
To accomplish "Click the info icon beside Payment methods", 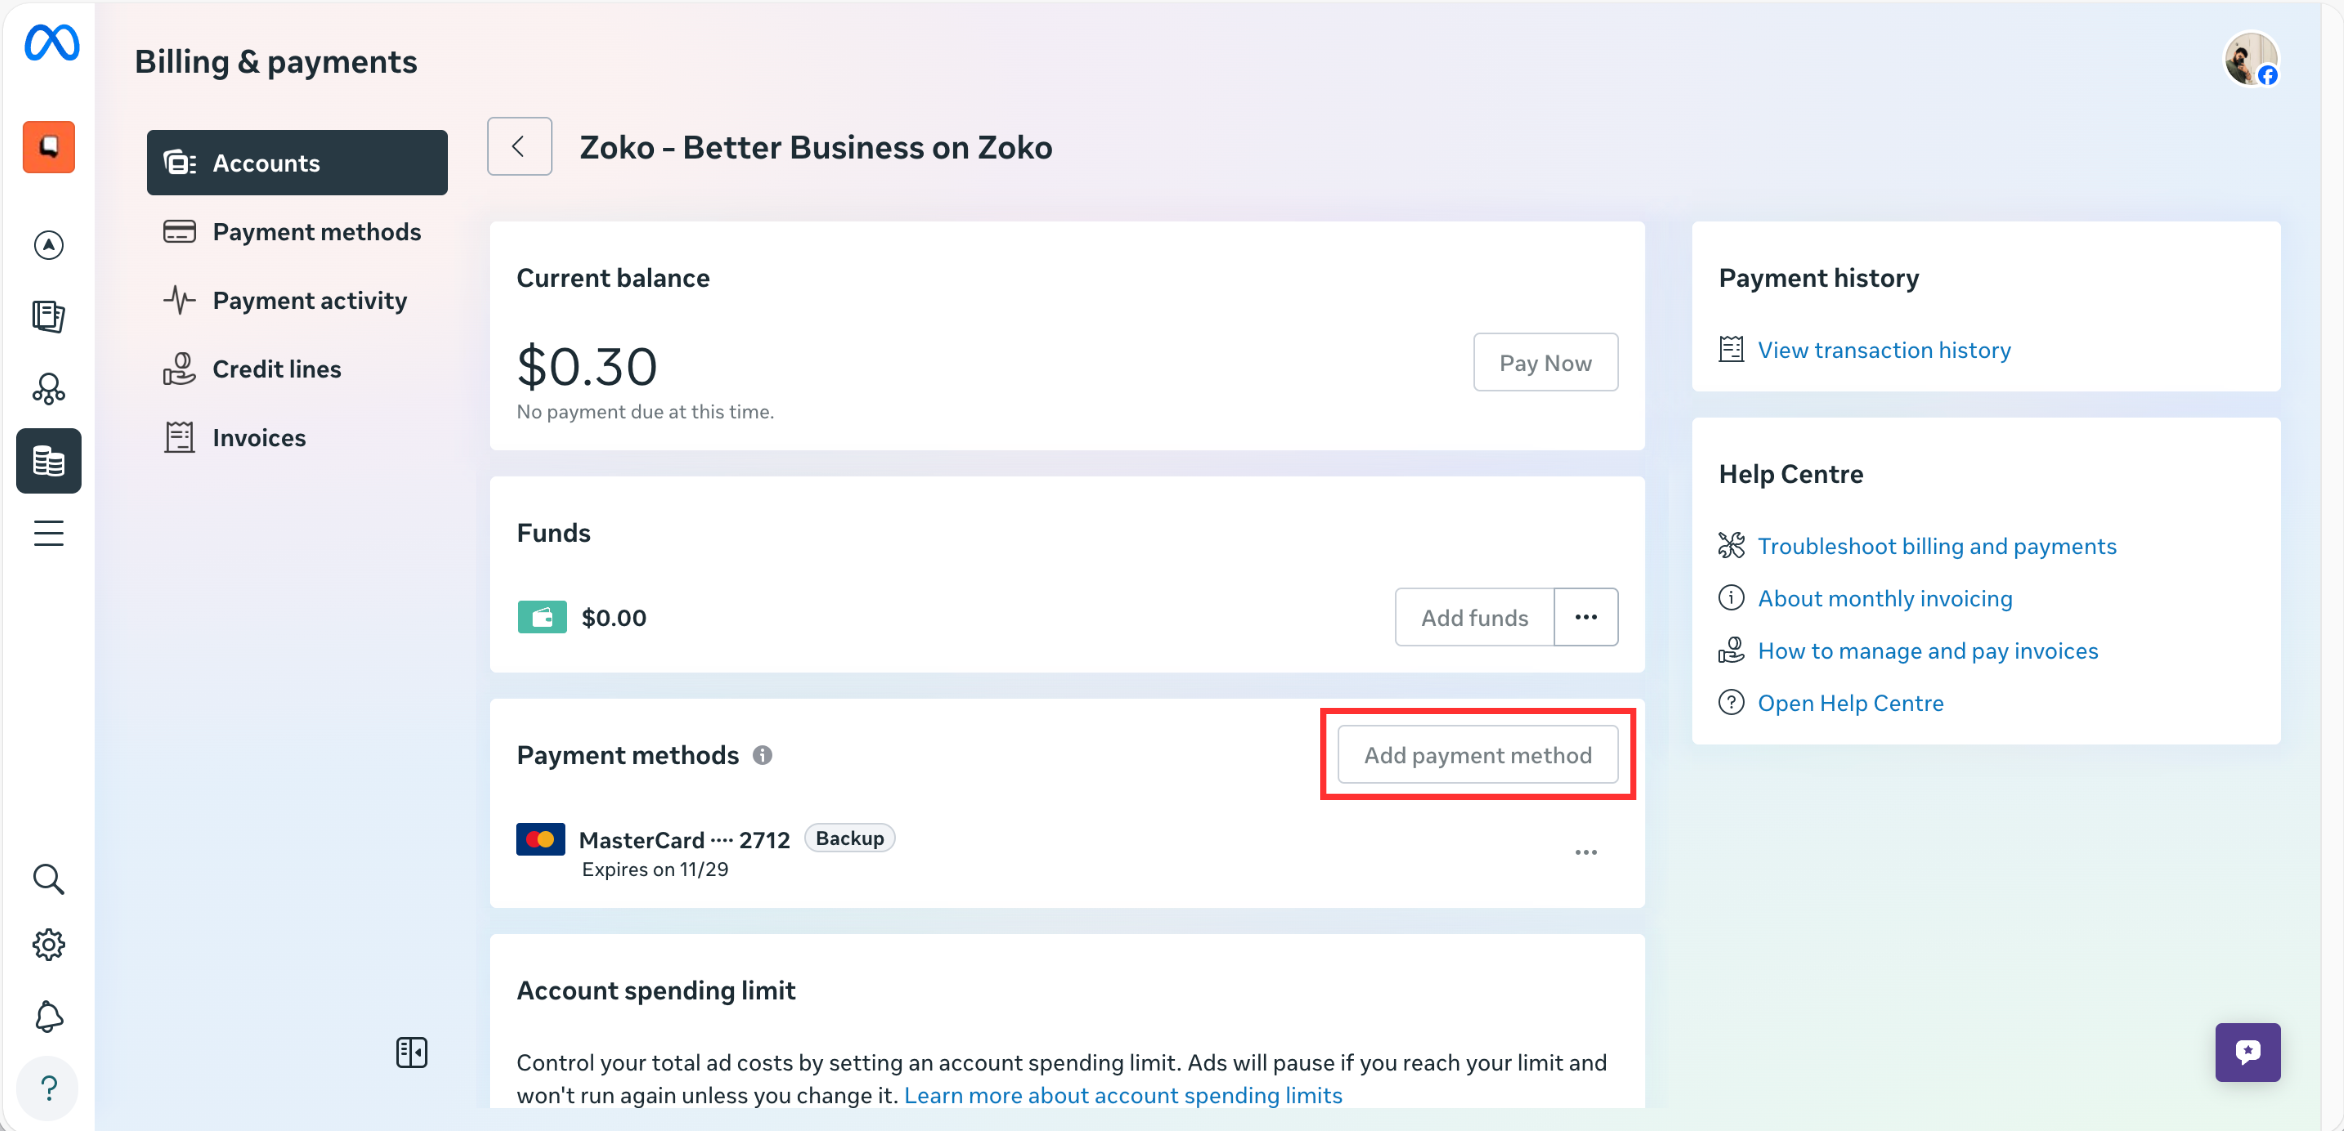I will (x=763, y=755).
